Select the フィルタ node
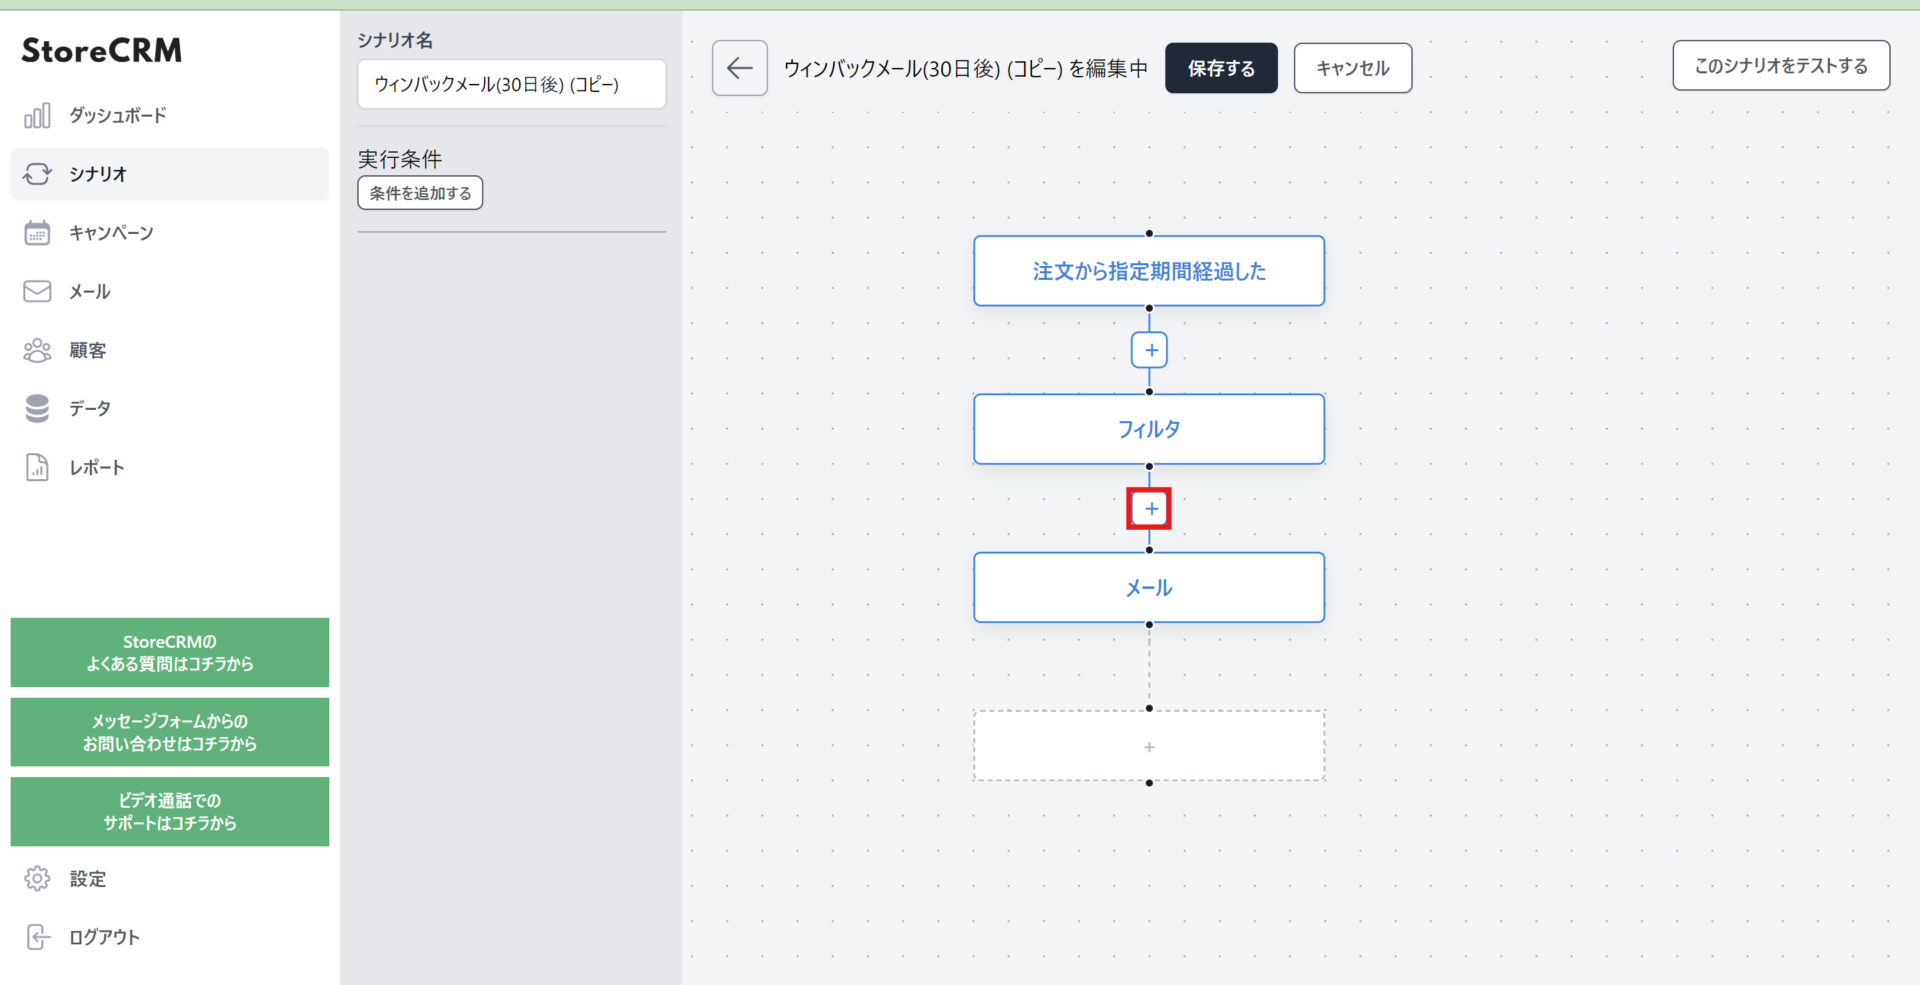Viewport: 1920px width, 985px height. 1149,429
